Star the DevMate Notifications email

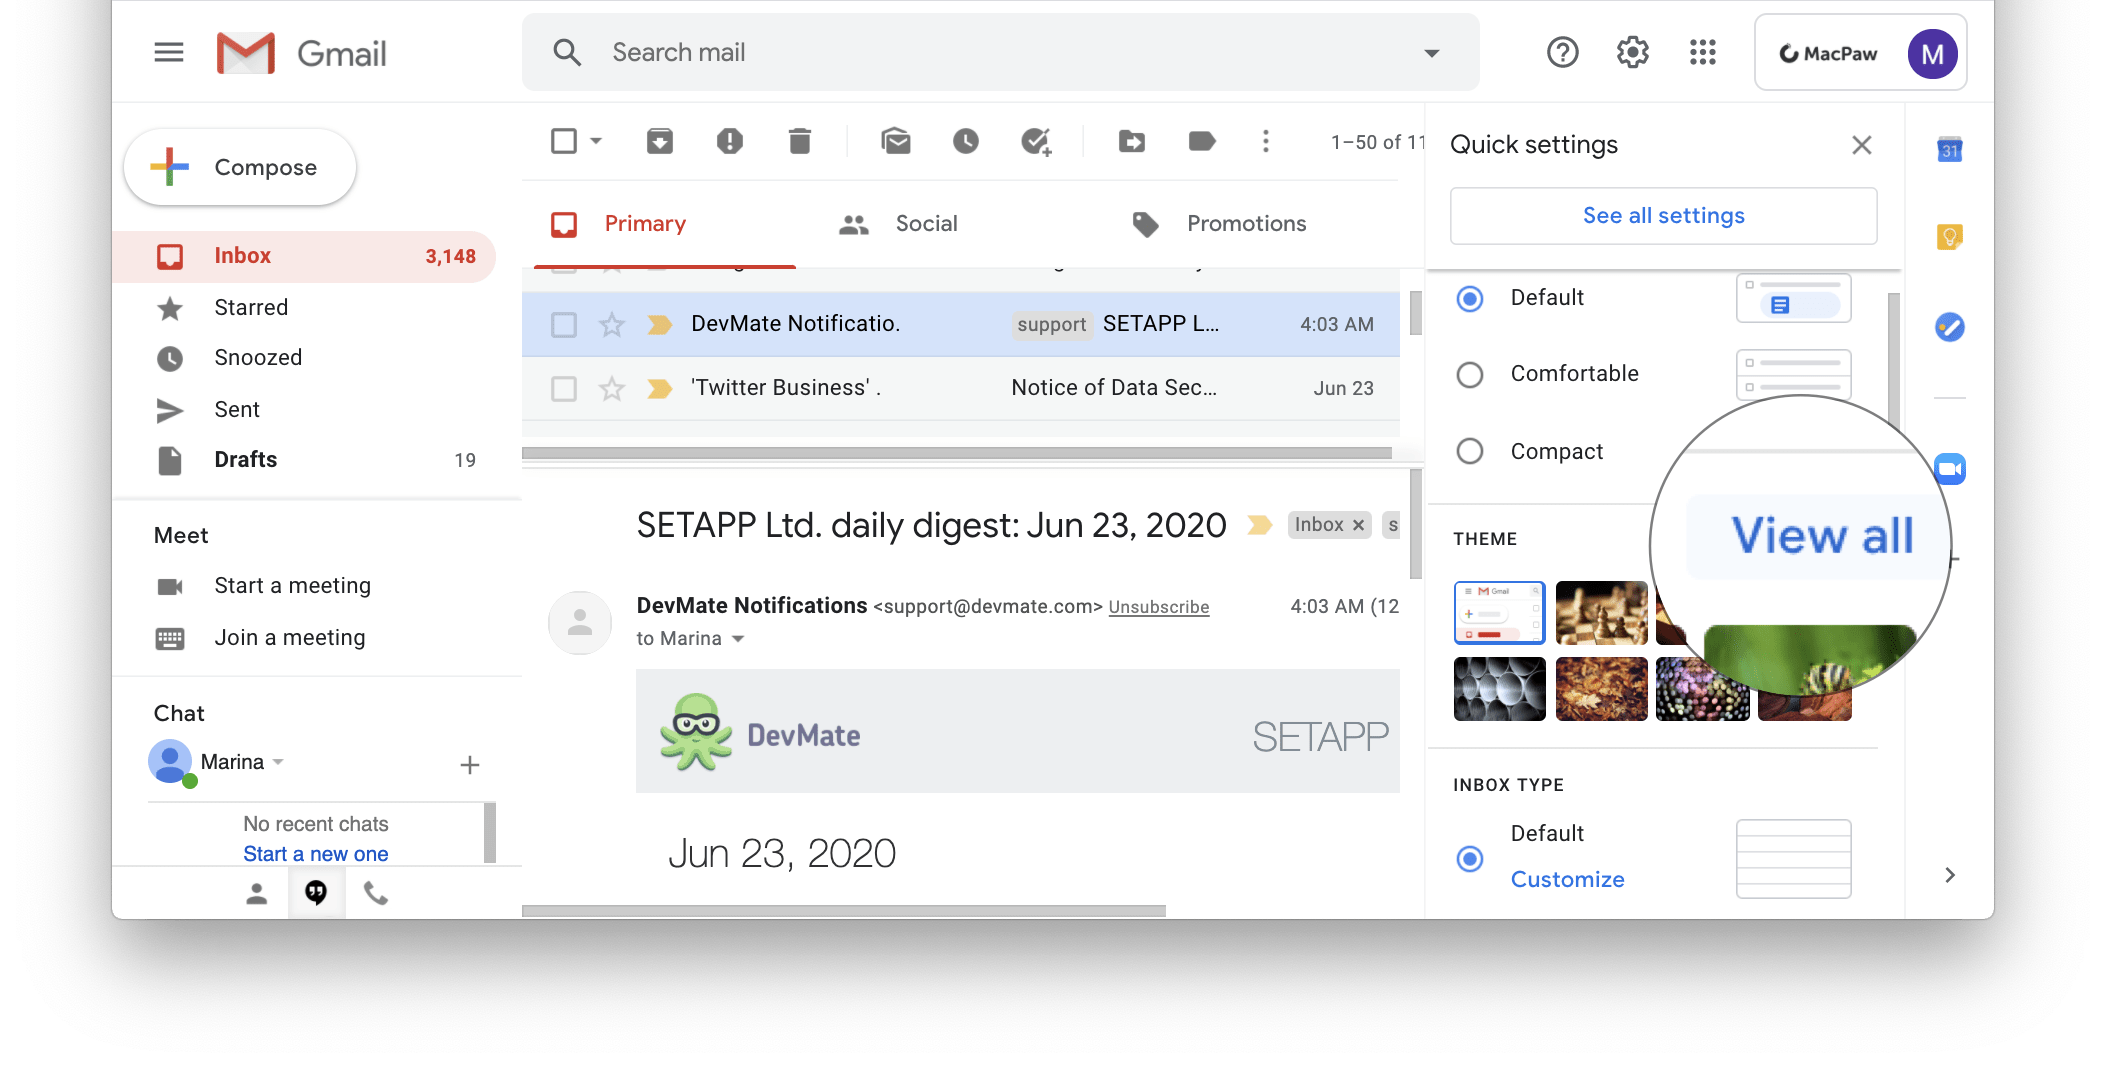click(x=611, y=324)
